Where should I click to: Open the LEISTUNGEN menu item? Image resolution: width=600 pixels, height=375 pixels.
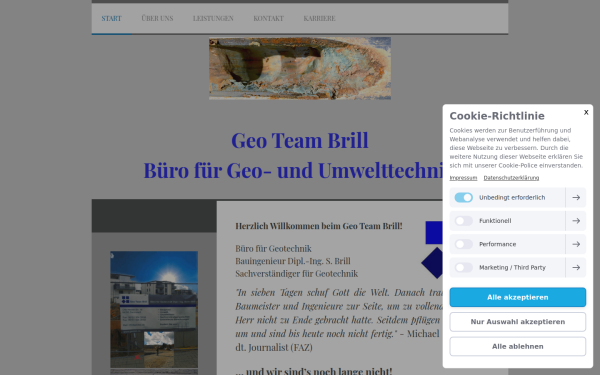coord(213,18)
